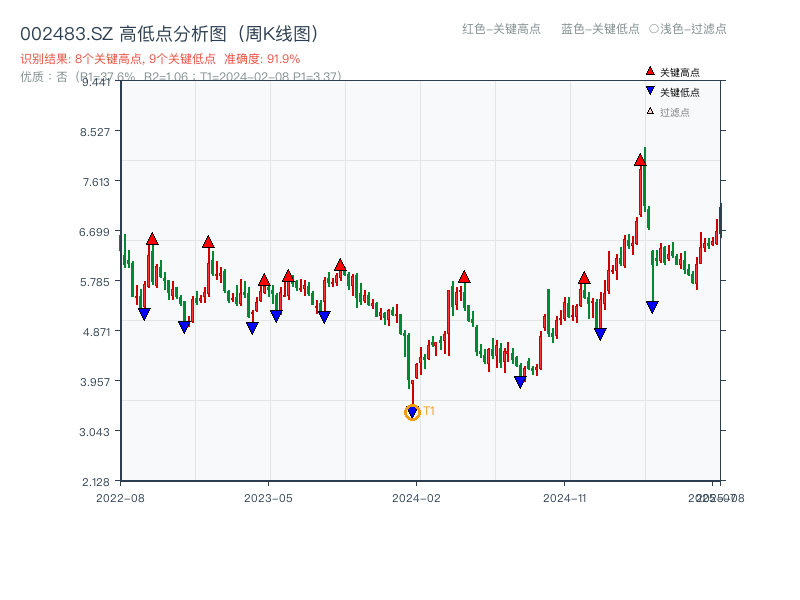Click the 2024-02 date axis label
The width and height of the screenshot is (800, 600).
416,497
